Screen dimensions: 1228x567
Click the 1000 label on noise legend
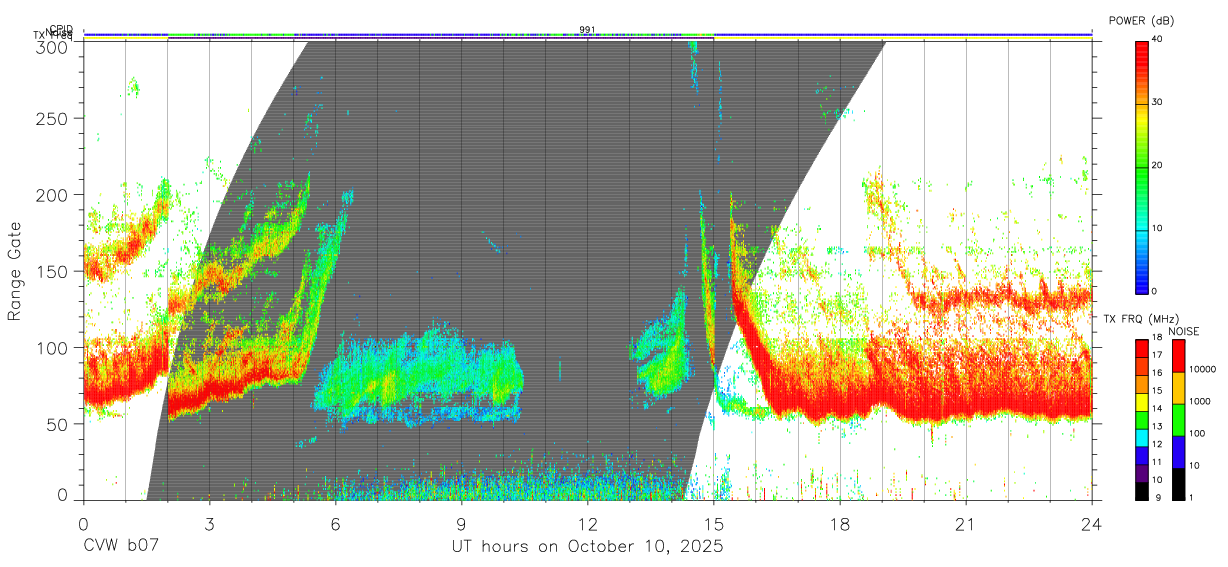pyautogui.click(x=1202, y=401)
